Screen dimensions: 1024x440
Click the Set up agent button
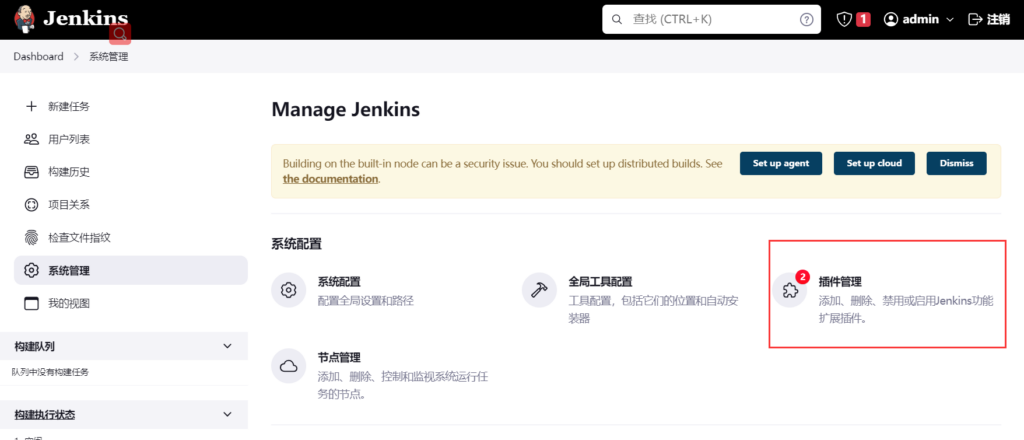pyautogui.click(x=781, y=163)
